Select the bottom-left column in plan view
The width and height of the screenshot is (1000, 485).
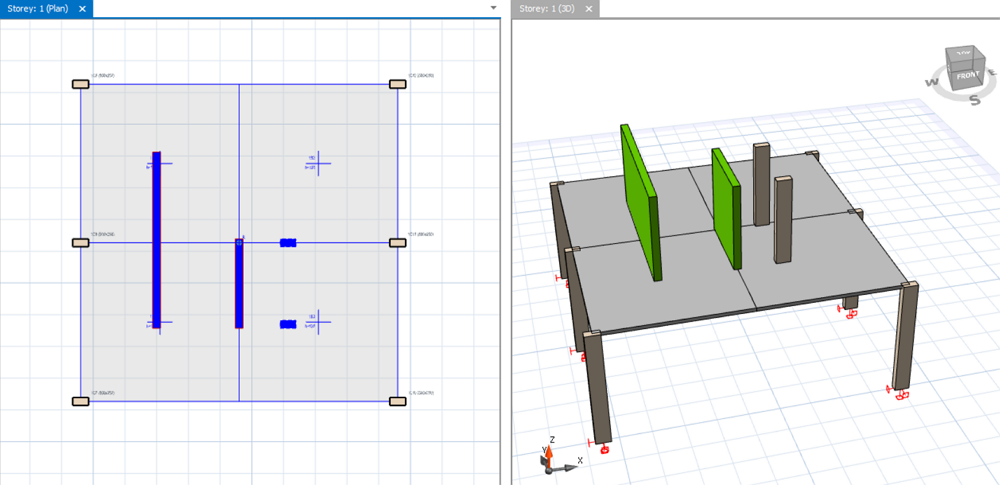[81, 401]
